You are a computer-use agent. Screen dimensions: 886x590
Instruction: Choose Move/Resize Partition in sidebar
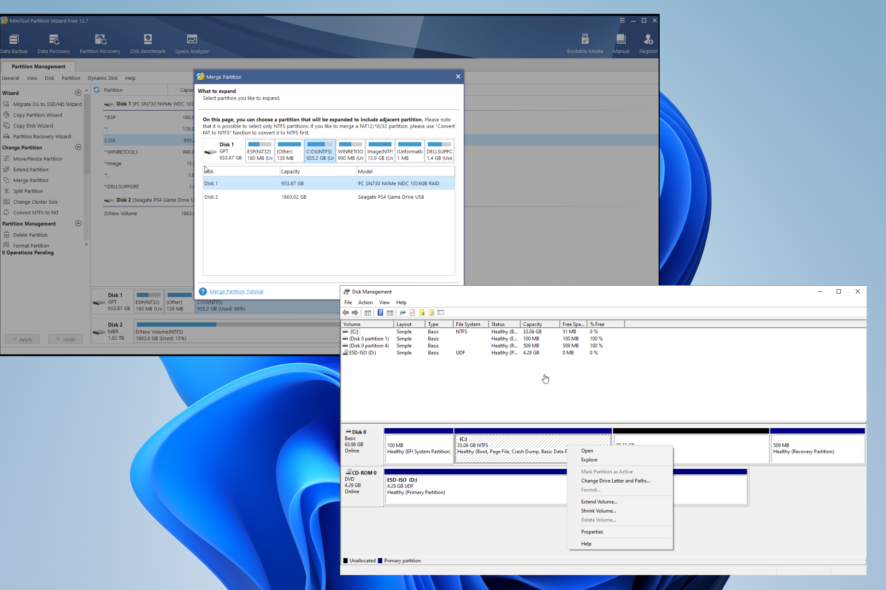[x=38, y=159]
